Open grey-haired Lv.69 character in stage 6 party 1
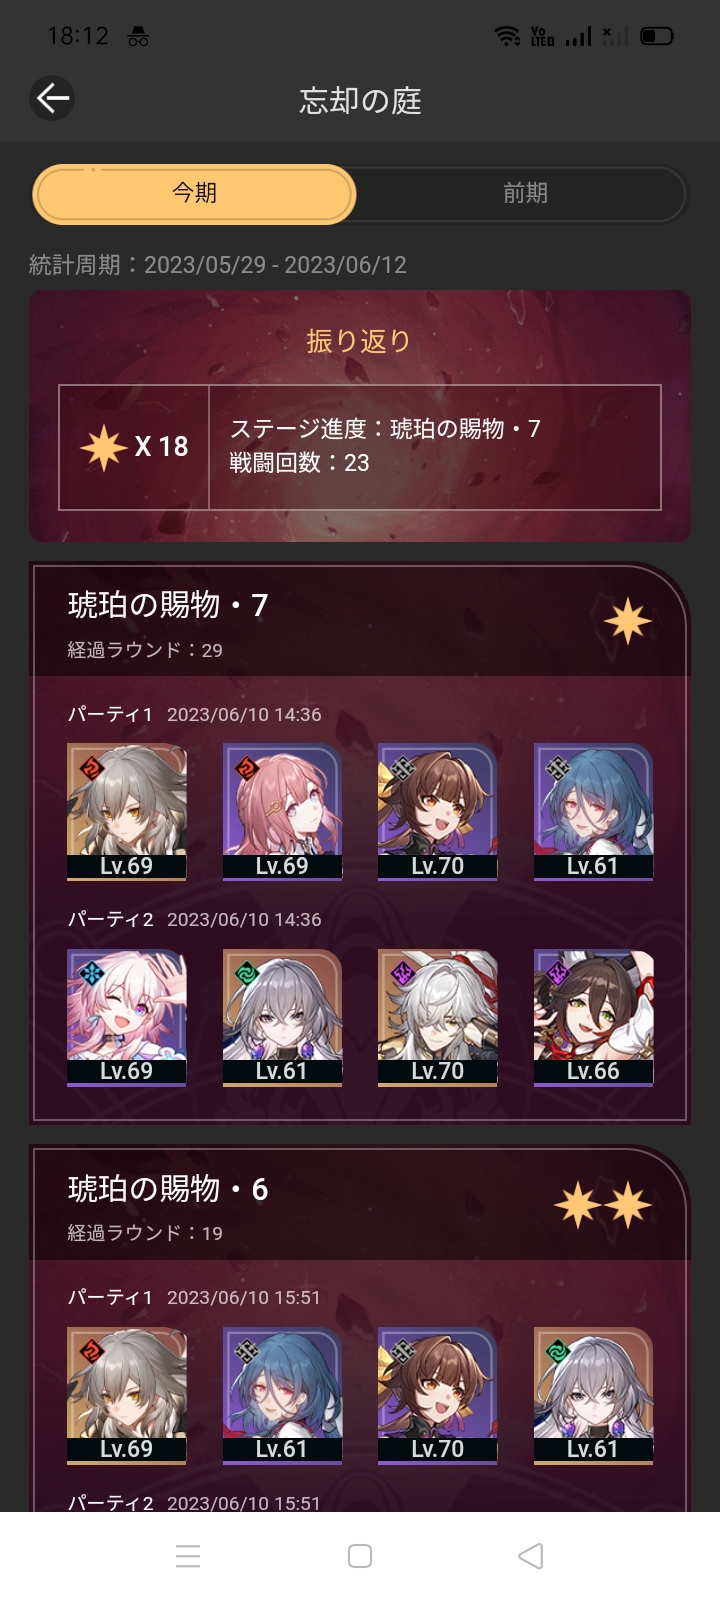720x1600 pixels. pos(126,1396)
